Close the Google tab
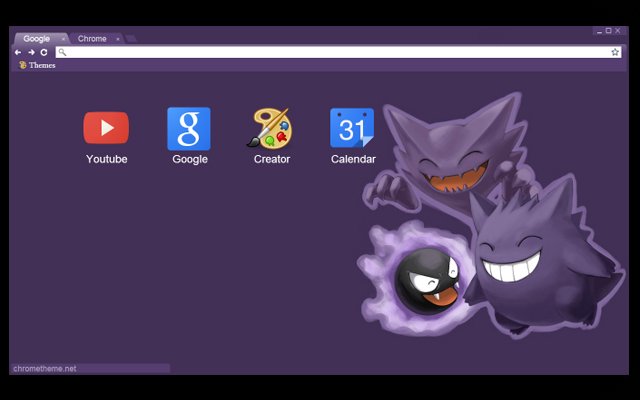Screen dimensions: 640x400 pos(63,39)
